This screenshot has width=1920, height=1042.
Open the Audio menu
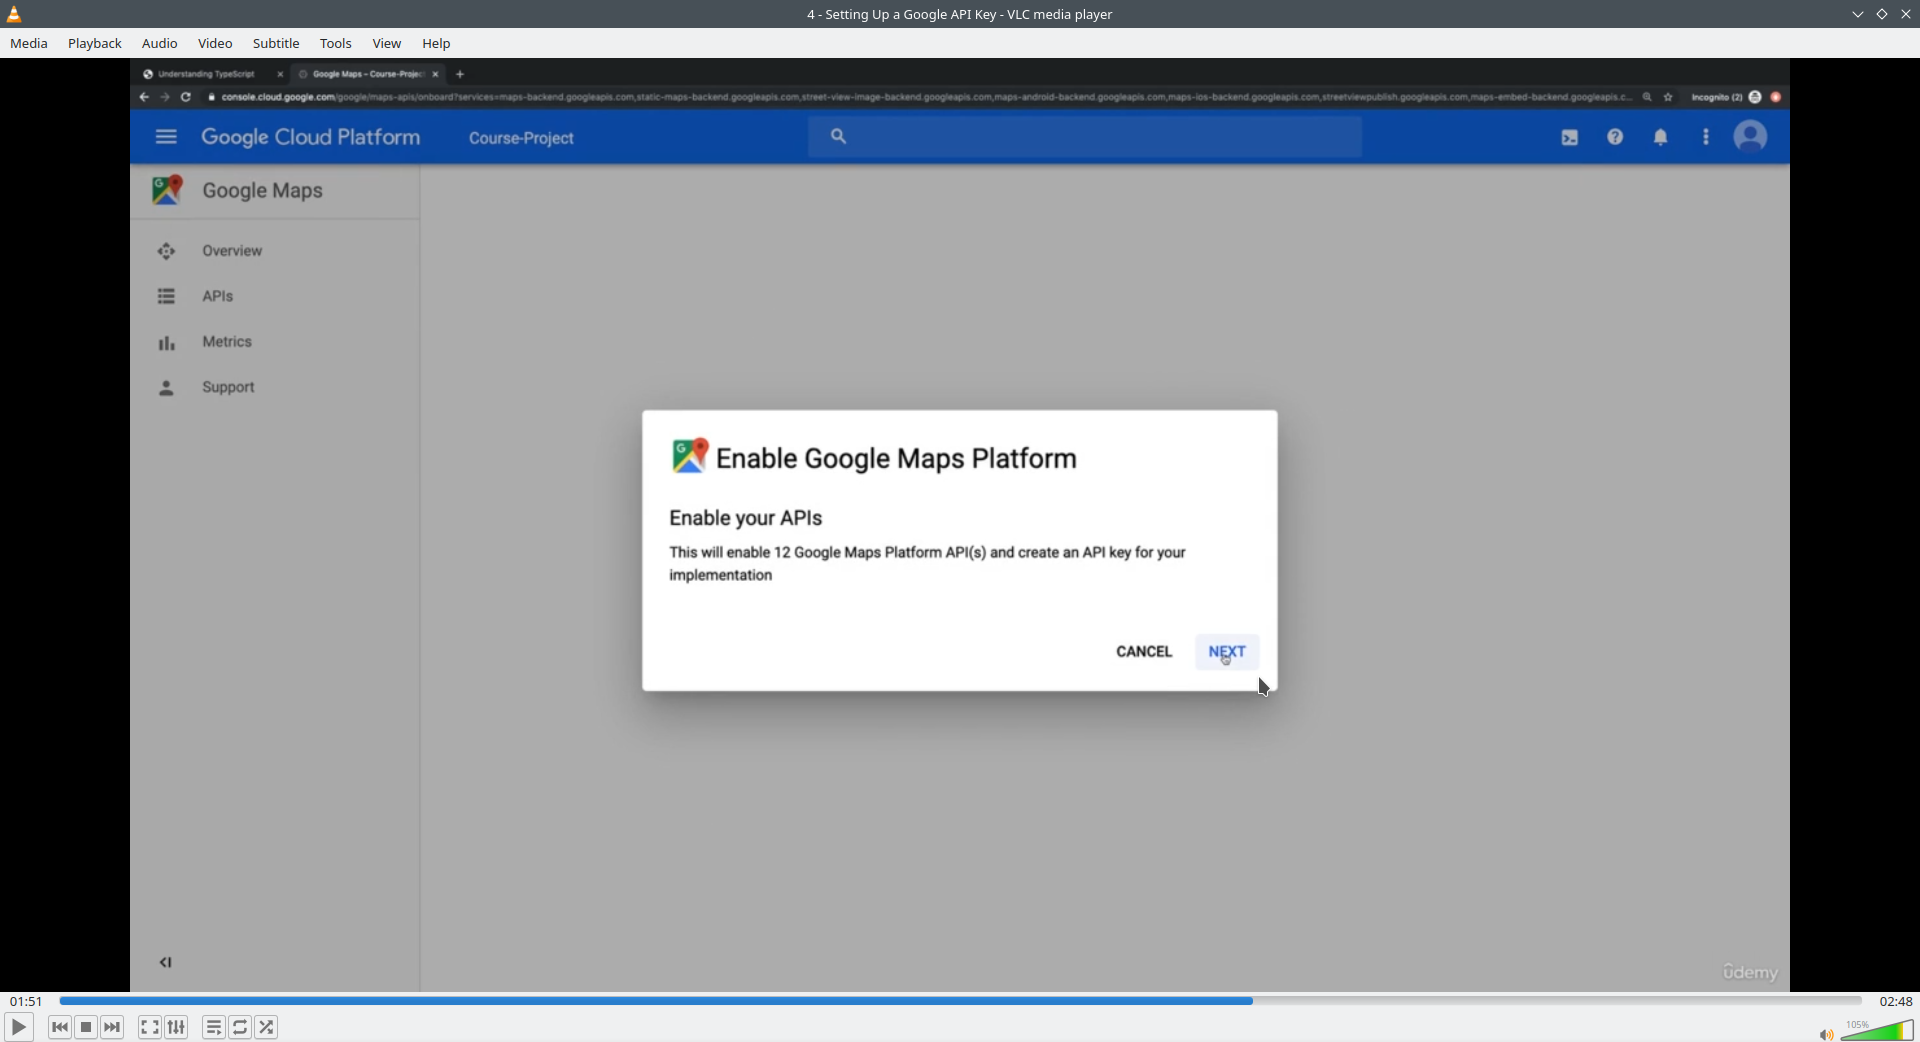[x=160, y=43]
